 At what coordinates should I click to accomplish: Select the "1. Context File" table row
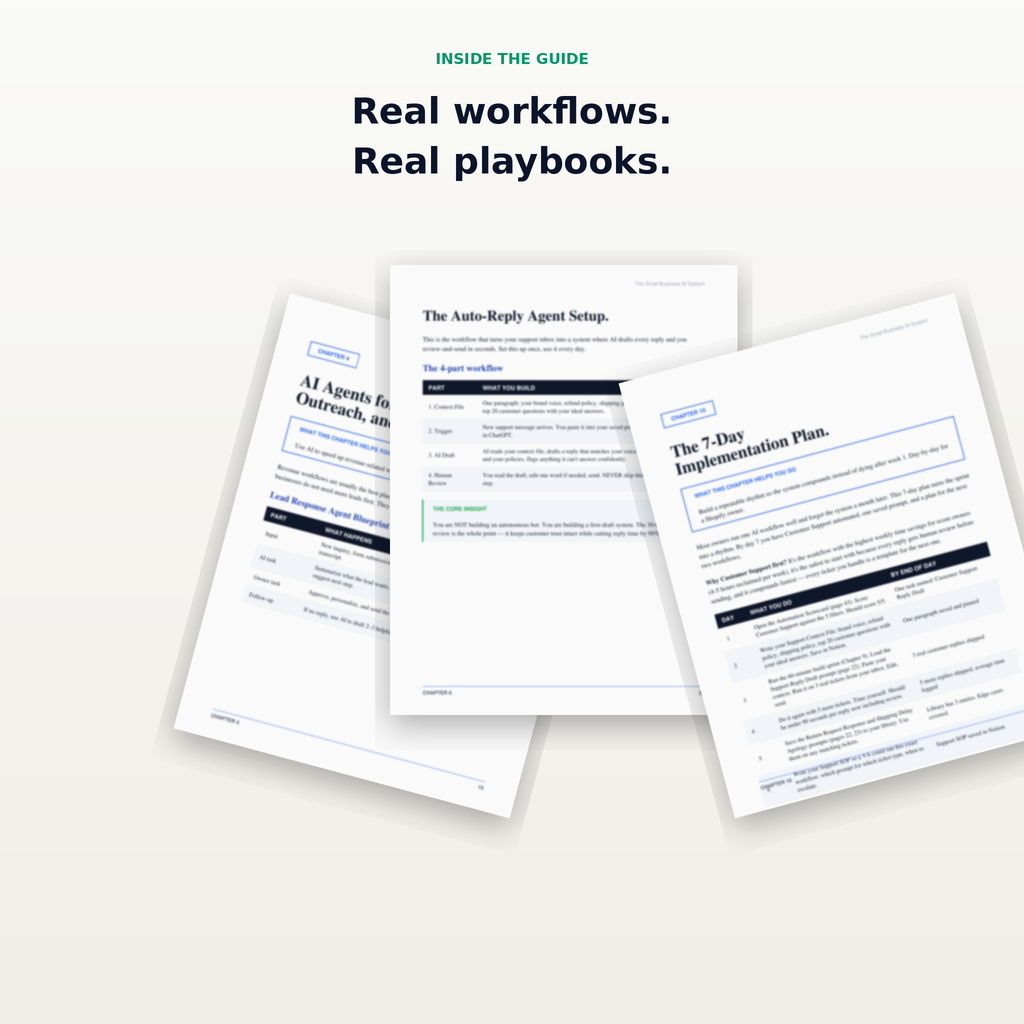tap(527, 407)
